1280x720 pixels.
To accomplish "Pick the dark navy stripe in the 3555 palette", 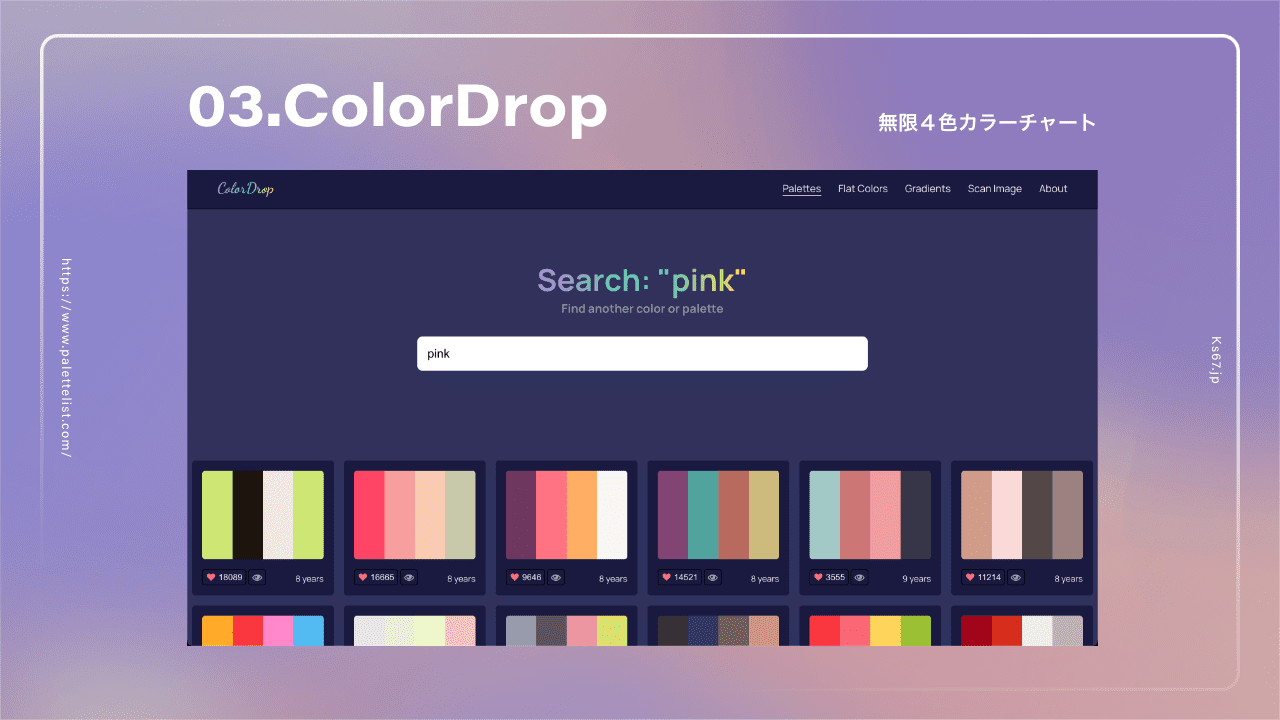I will pos(916,515).
